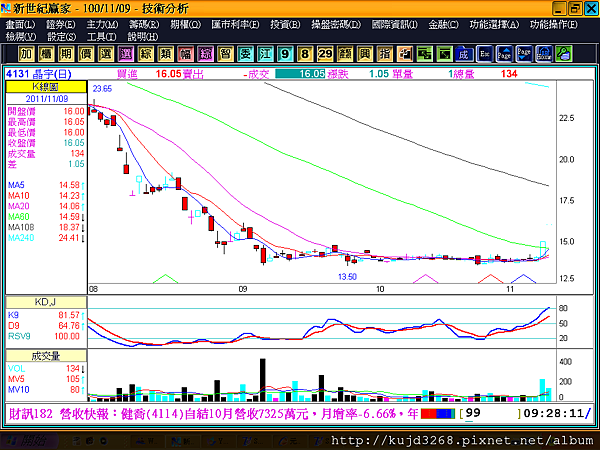Viewport: 600px width, 450px height.
Task: Click the 加 toolbar button
Action: [26, 54]
